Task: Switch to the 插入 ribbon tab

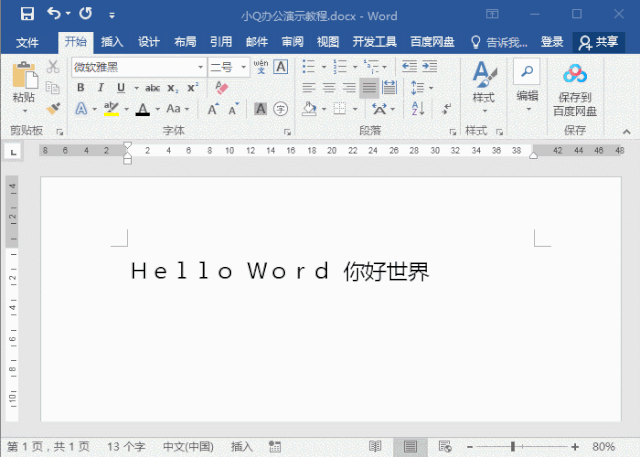Action: point(112,42)
